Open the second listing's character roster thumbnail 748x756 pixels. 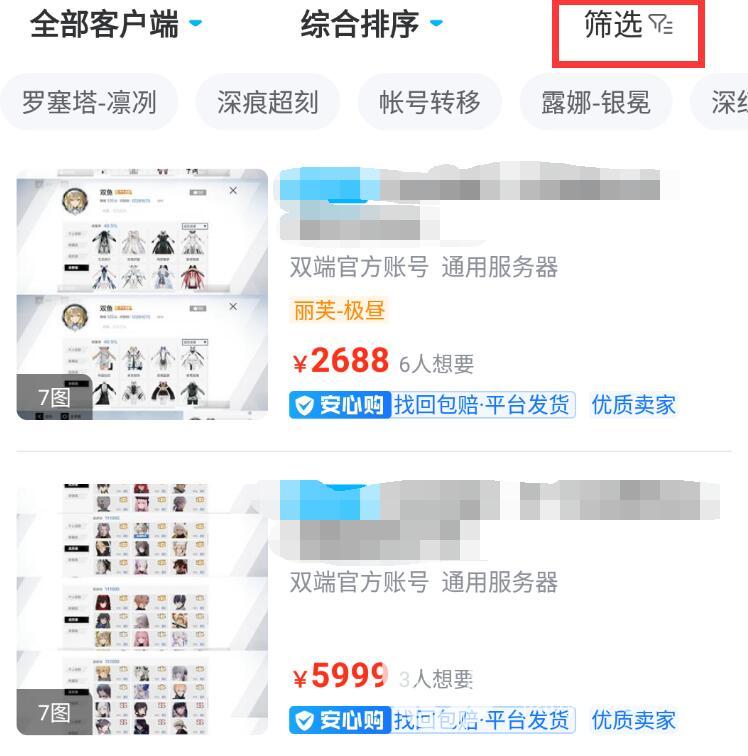click(x=142, y=609)
